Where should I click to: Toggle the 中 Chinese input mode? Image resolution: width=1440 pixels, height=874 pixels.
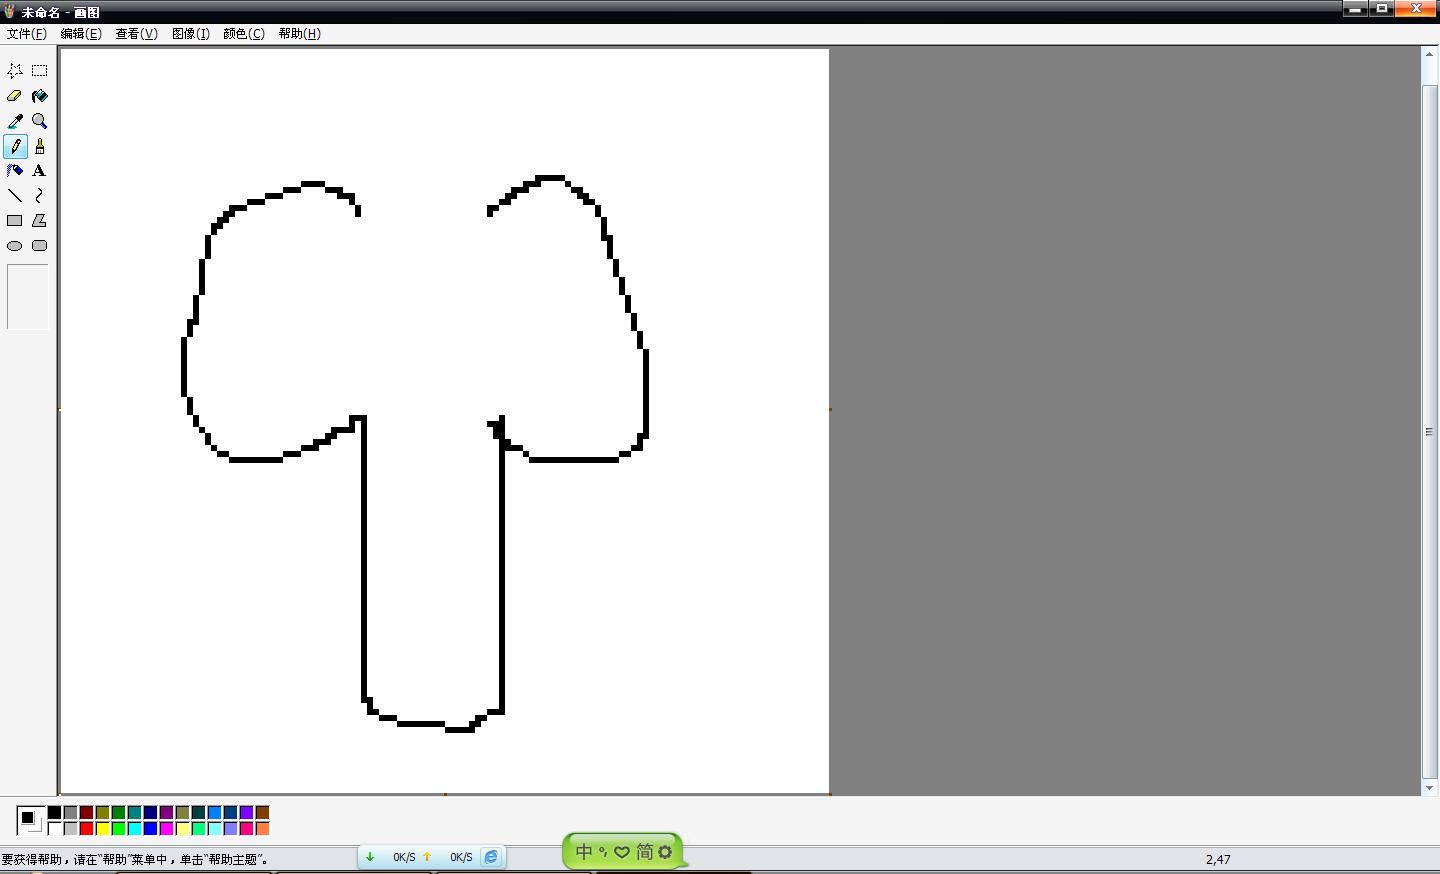pyautogui.click(x=584, y=852)
